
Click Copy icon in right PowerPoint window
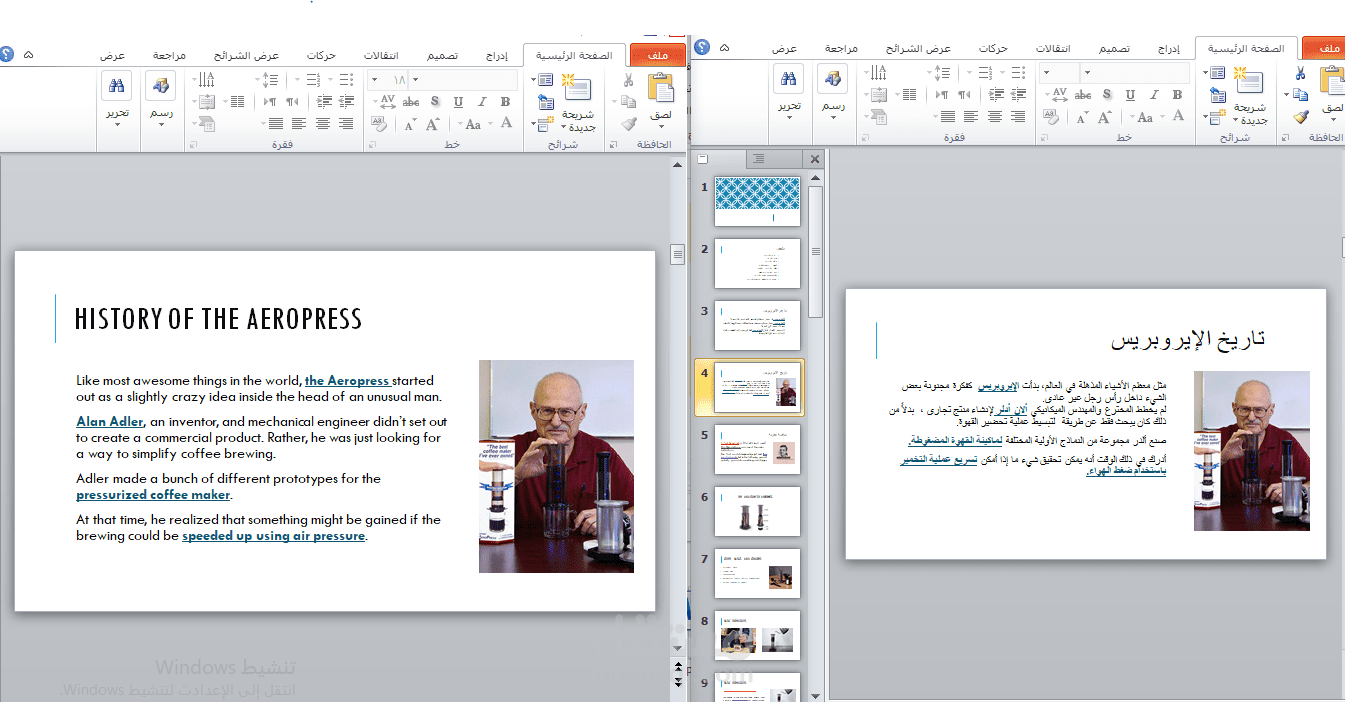point(1300,95)
